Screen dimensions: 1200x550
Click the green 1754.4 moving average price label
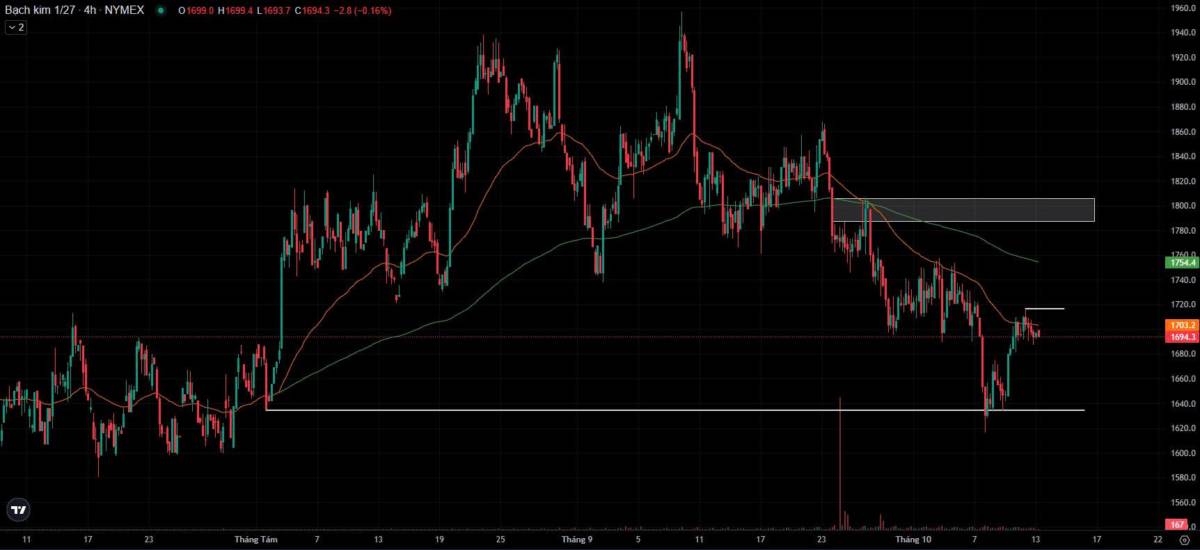coord(1182,262)
